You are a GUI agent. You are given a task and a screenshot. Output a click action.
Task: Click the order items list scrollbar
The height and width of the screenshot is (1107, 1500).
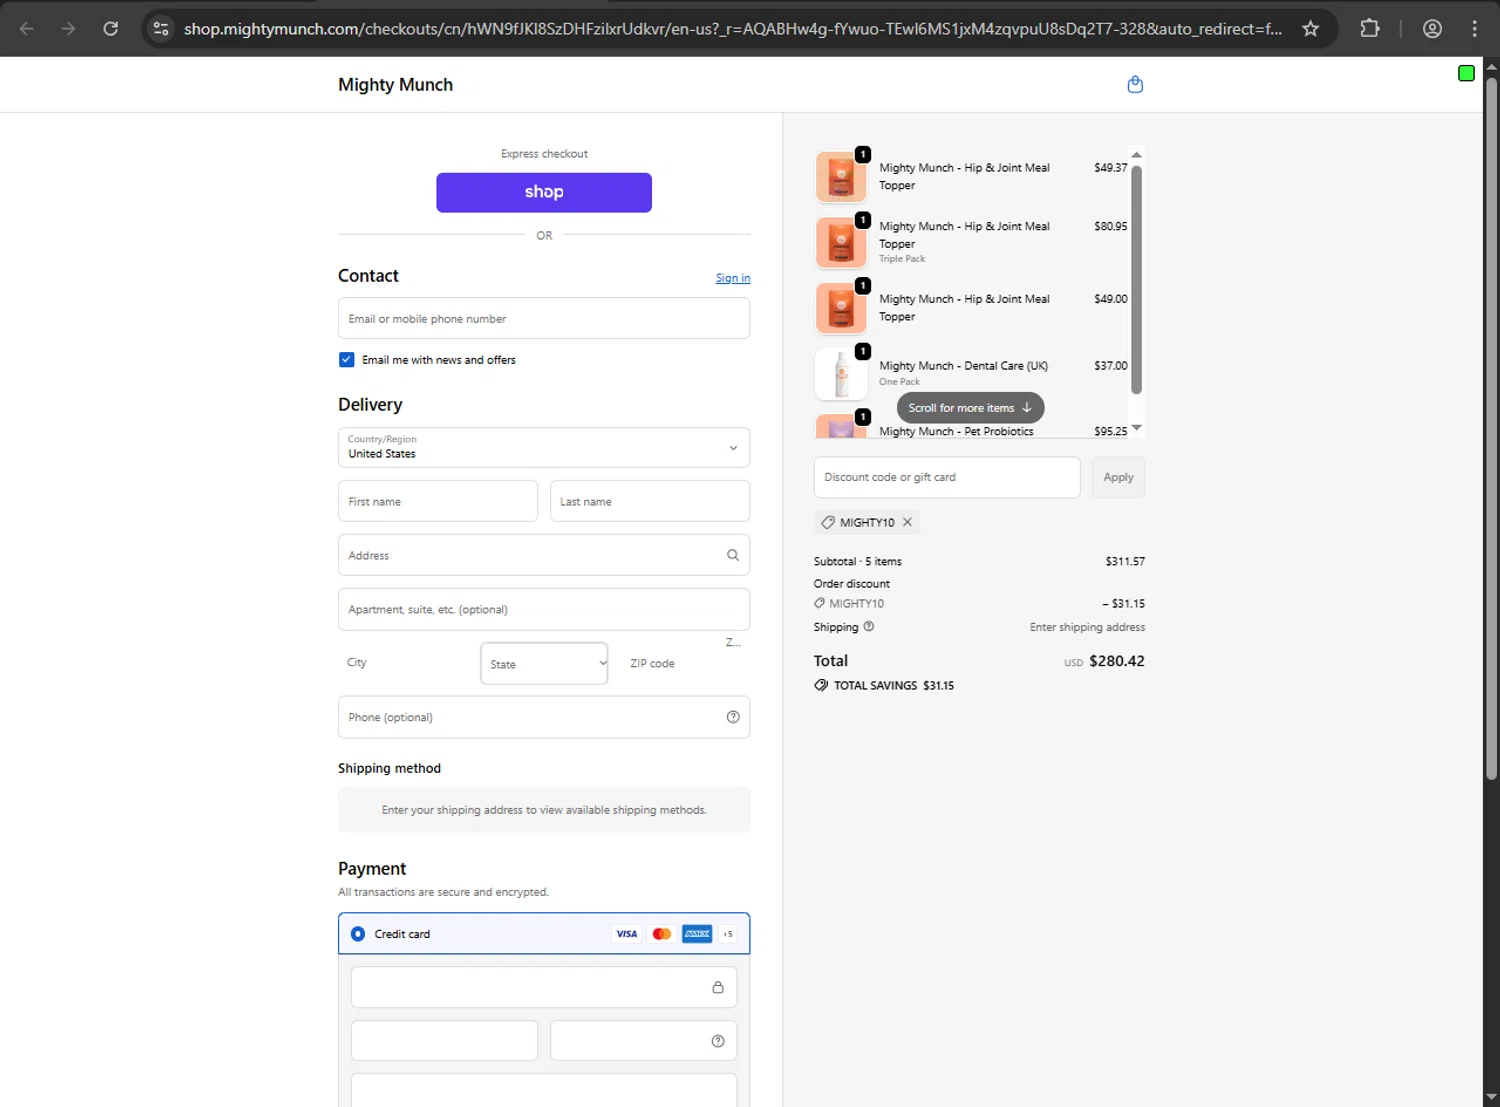tap(1136, 280)
